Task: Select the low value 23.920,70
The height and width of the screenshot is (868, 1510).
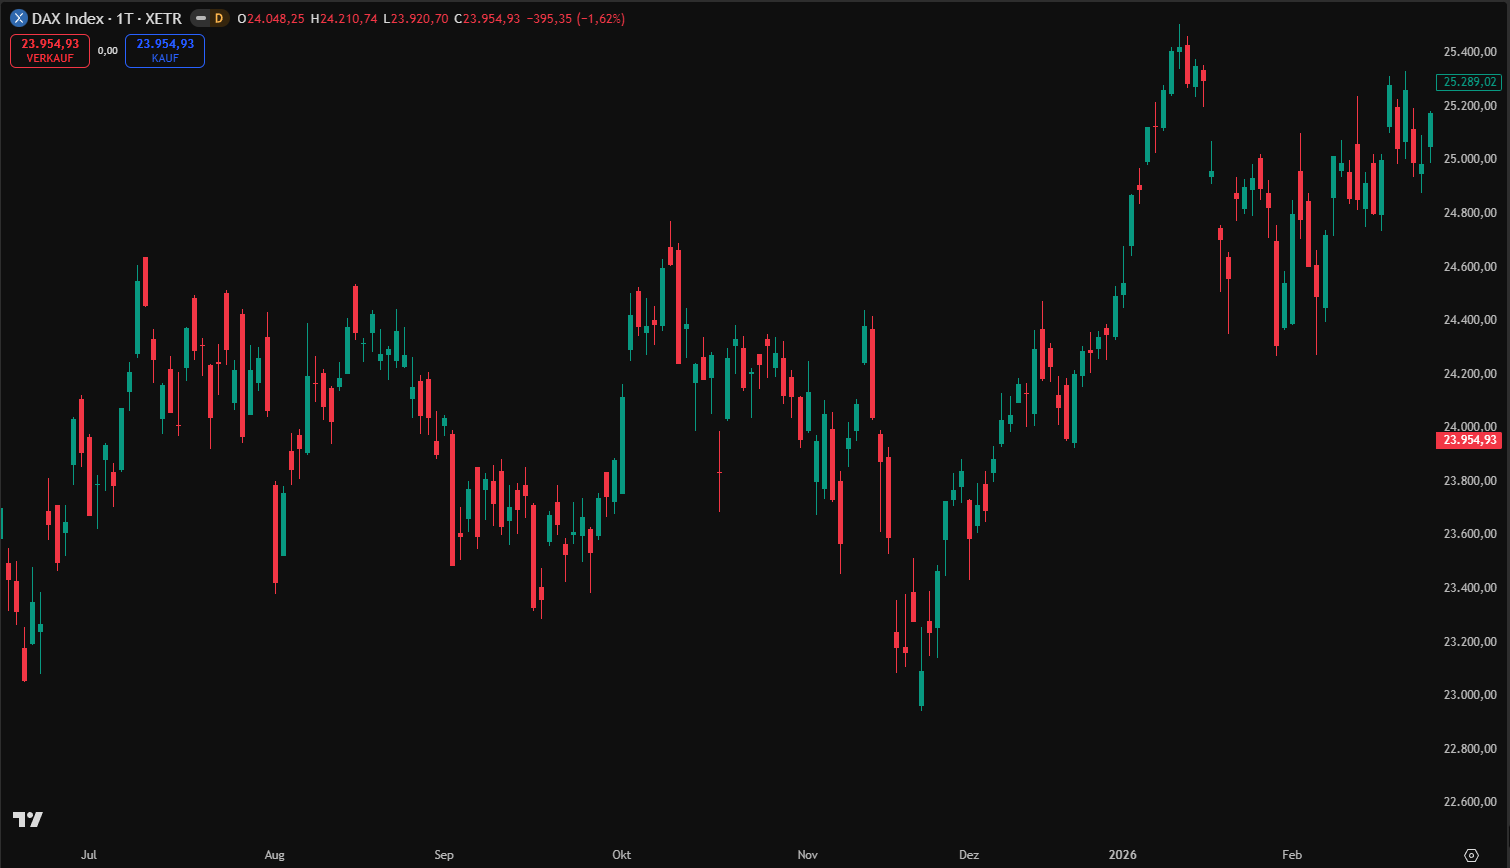Action: 420,18
